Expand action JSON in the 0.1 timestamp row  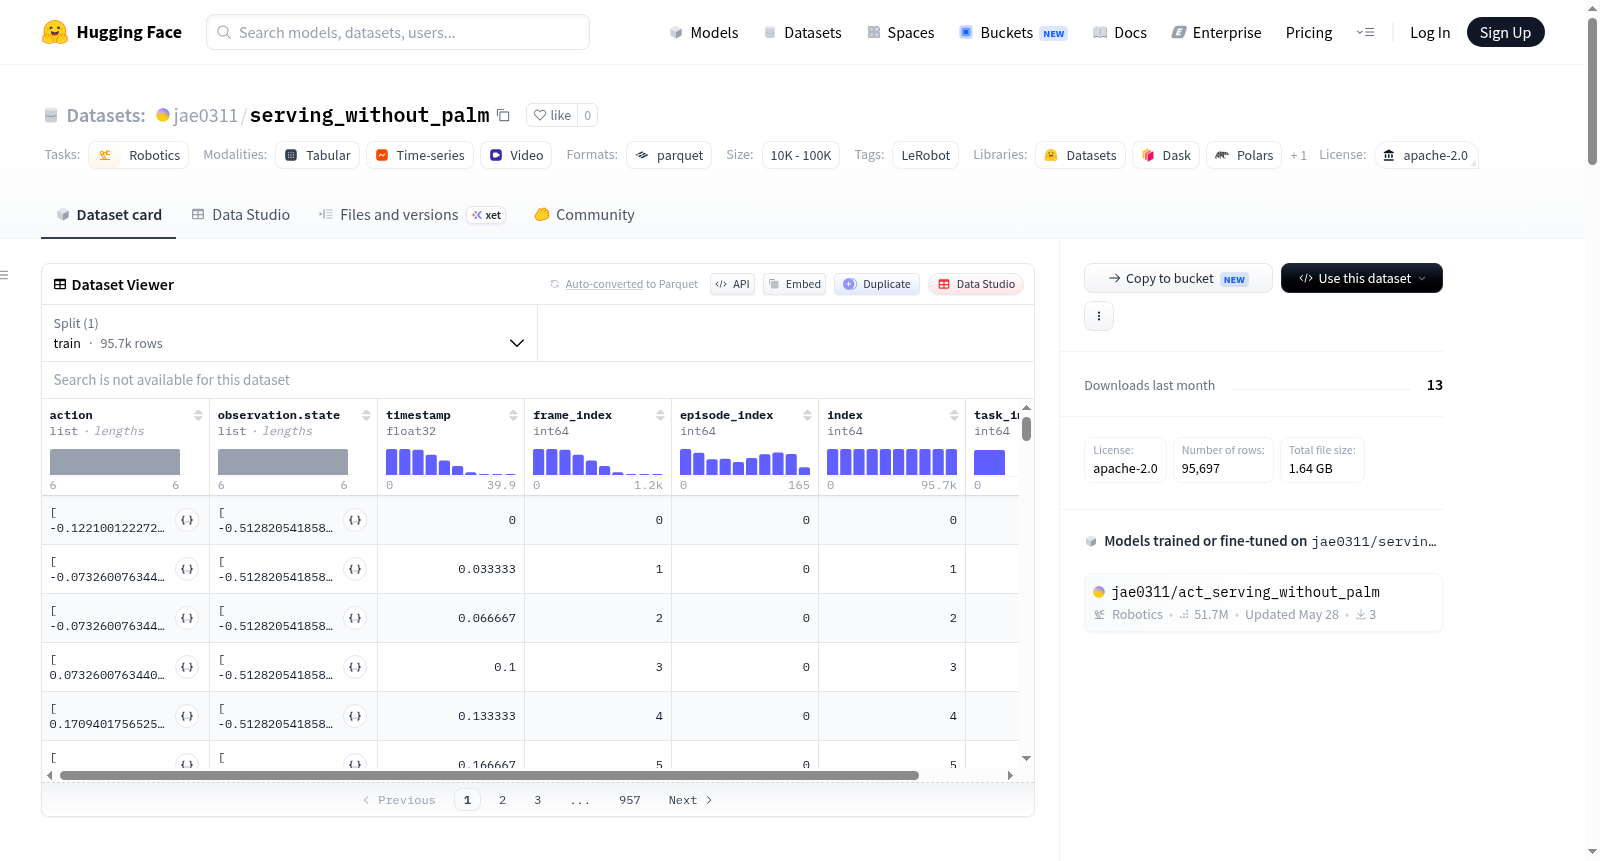click(x=187, y=667)
